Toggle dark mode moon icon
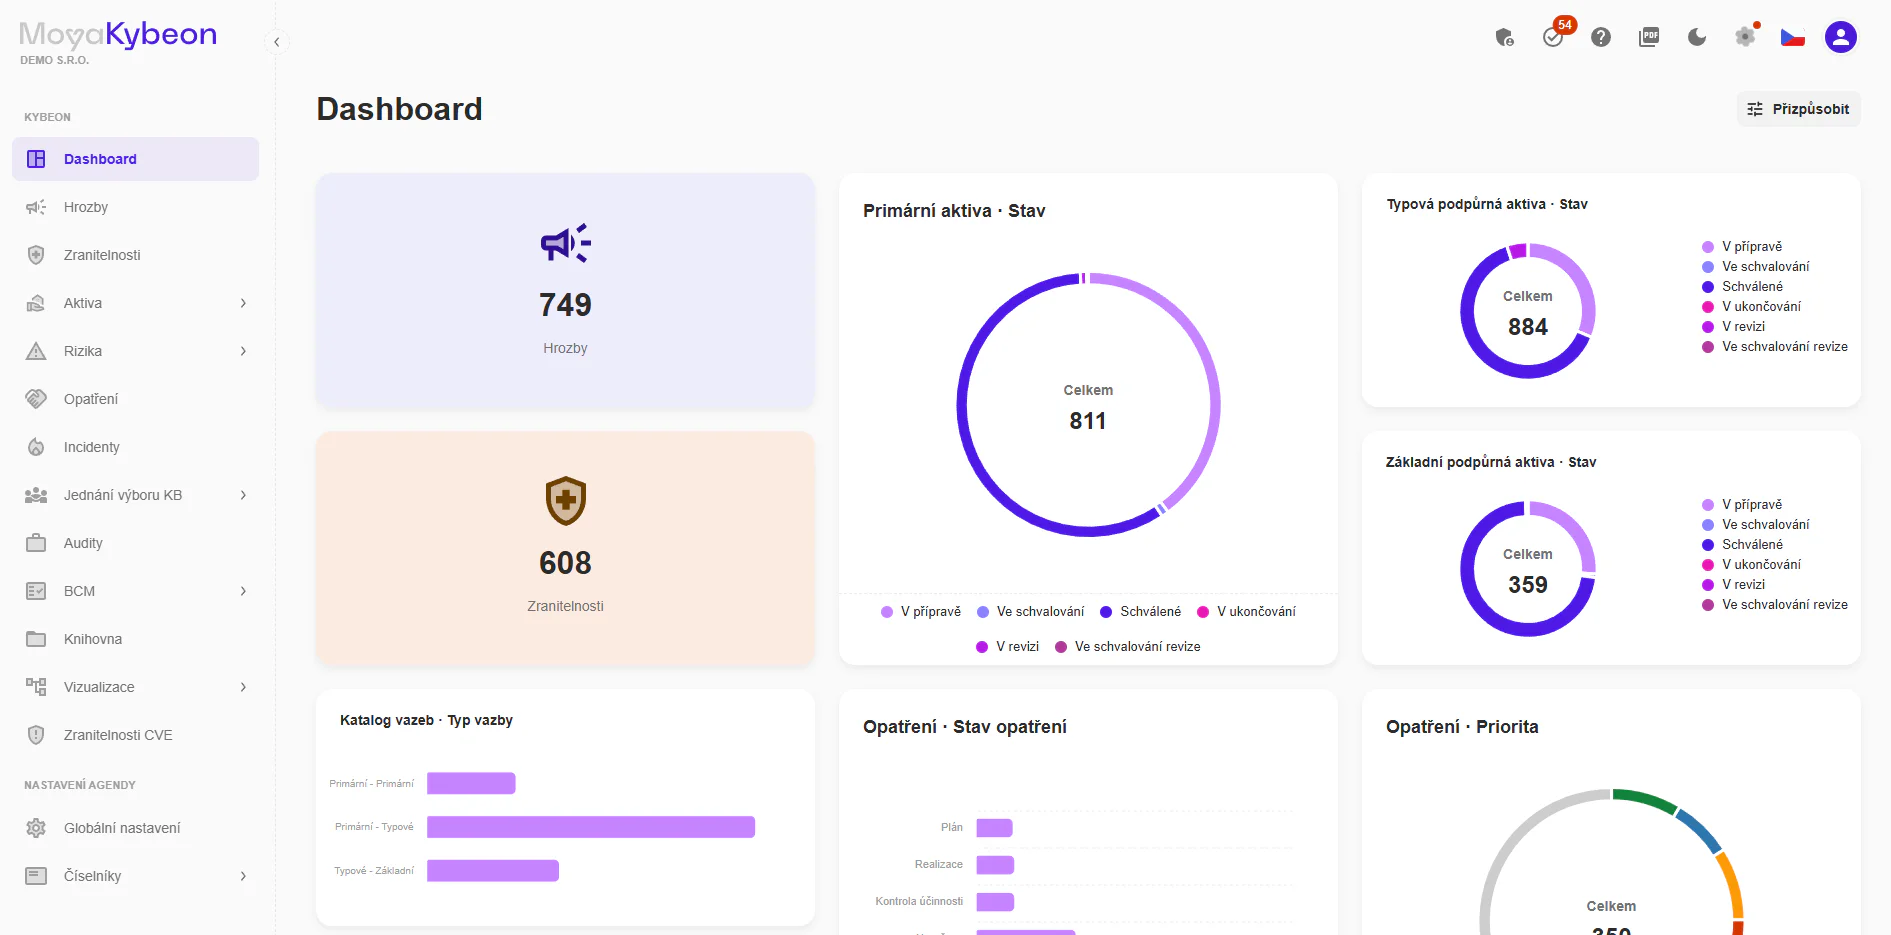1891x935 pixels. pos(1697,38)
